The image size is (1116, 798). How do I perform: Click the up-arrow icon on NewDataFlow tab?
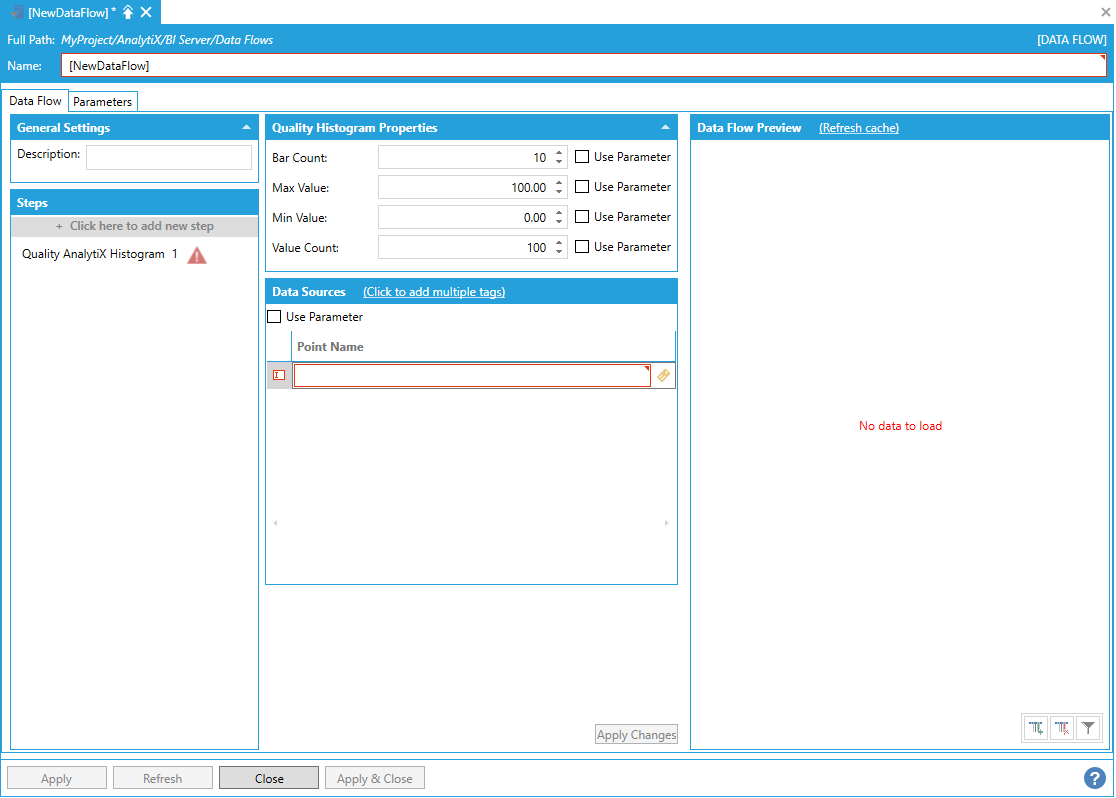pos(128,12)
